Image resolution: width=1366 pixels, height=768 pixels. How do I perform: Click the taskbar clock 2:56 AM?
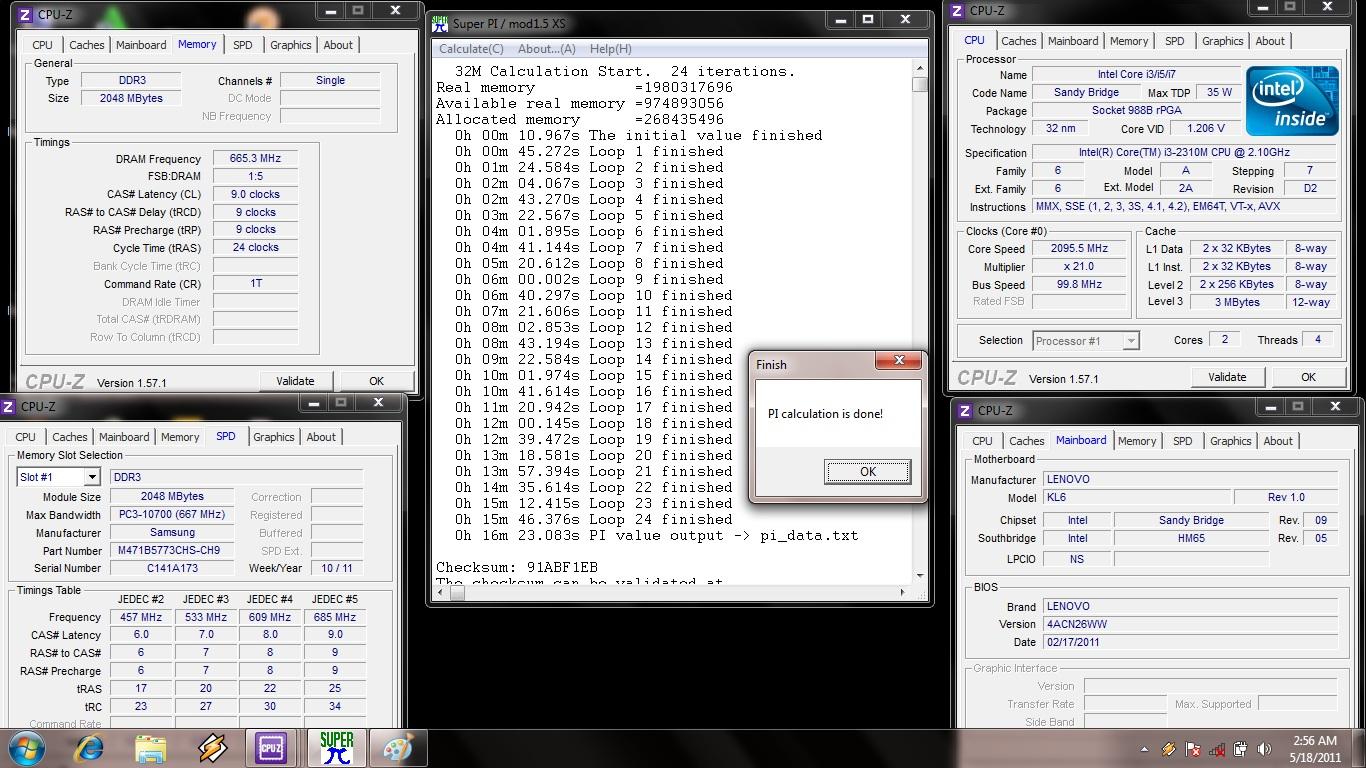(x=1314, y=741)
